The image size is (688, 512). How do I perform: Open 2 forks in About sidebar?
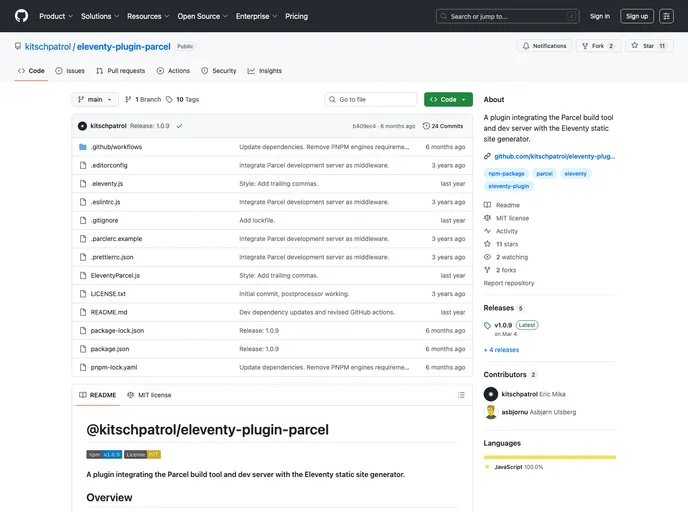click(500, 270)
